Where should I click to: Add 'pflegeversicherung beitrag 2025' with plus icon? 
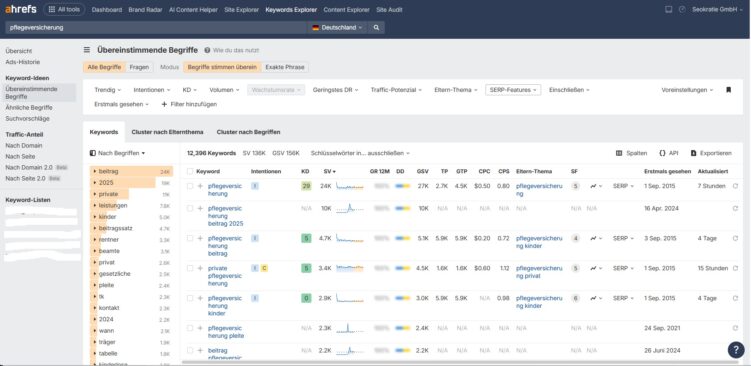(x=200, y=208)
